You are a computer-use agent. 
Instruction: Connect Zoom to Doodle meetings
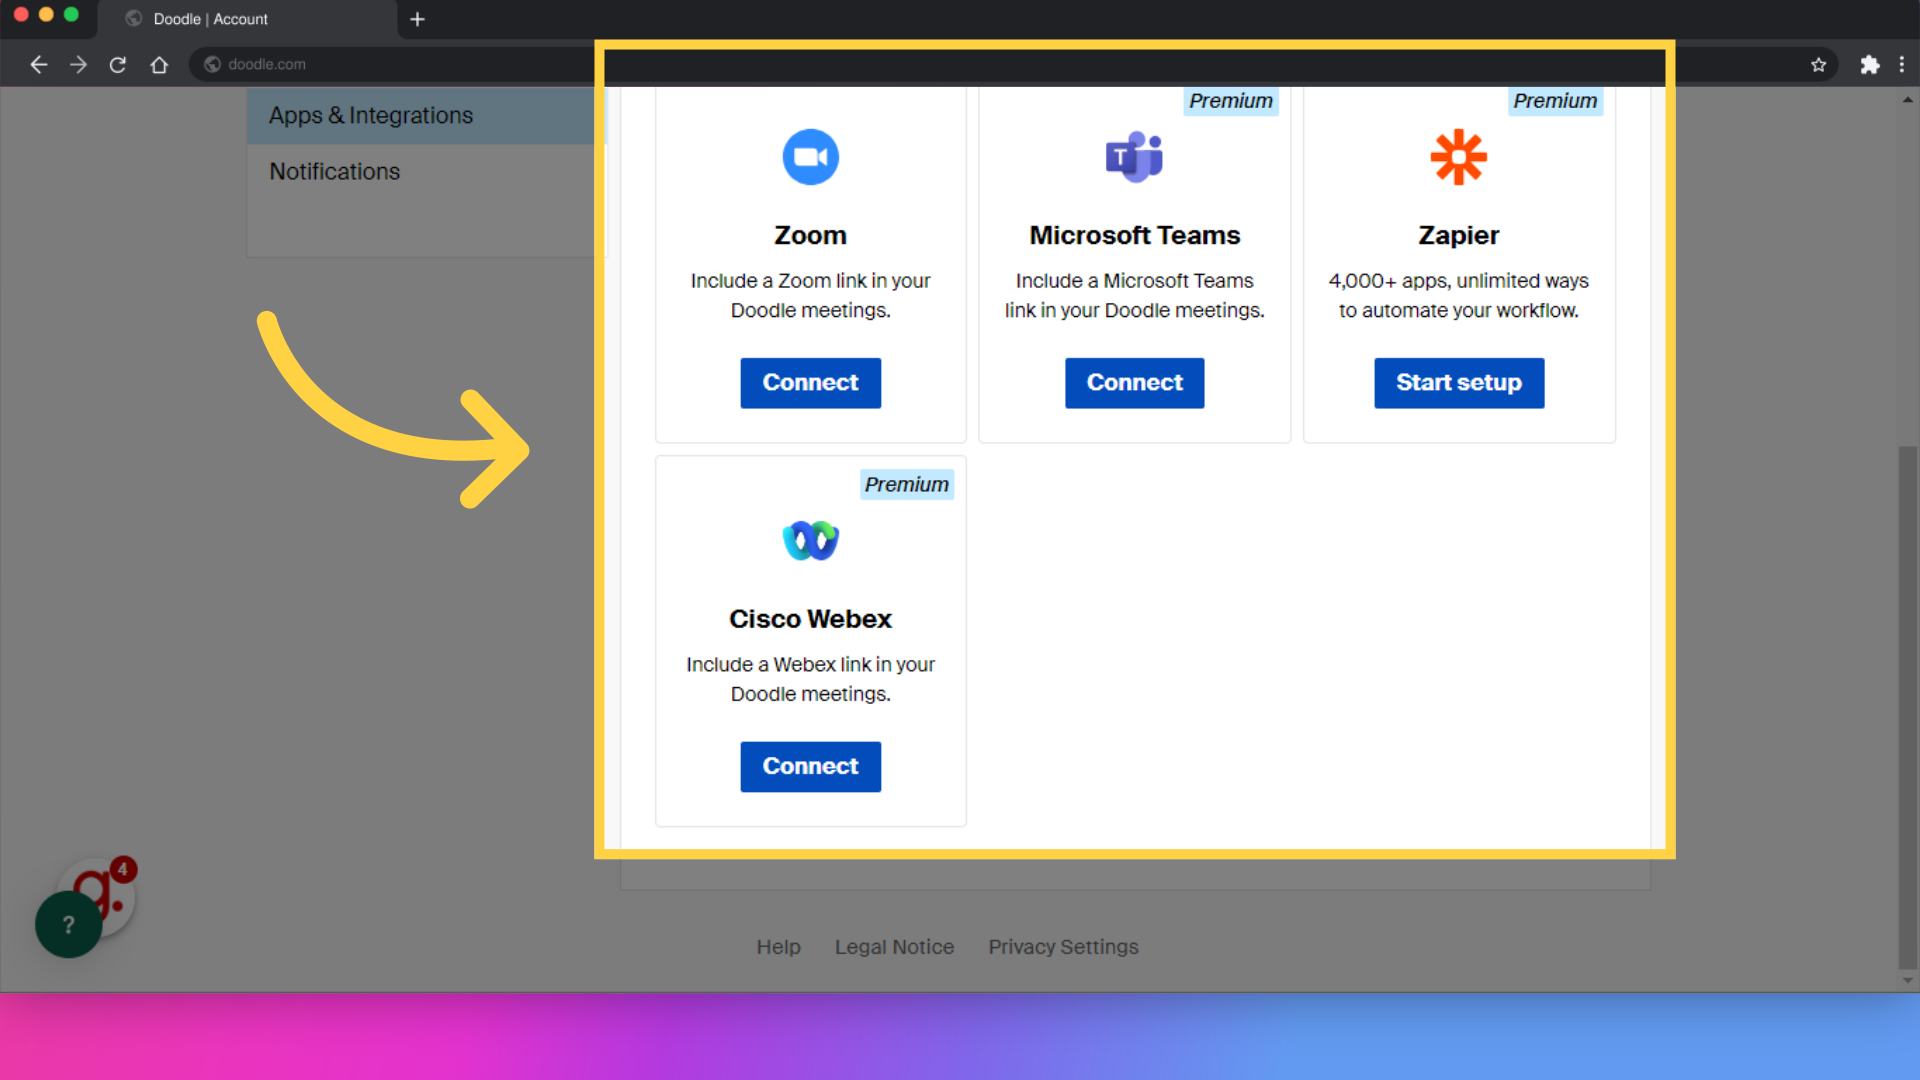tap(810, 382)
